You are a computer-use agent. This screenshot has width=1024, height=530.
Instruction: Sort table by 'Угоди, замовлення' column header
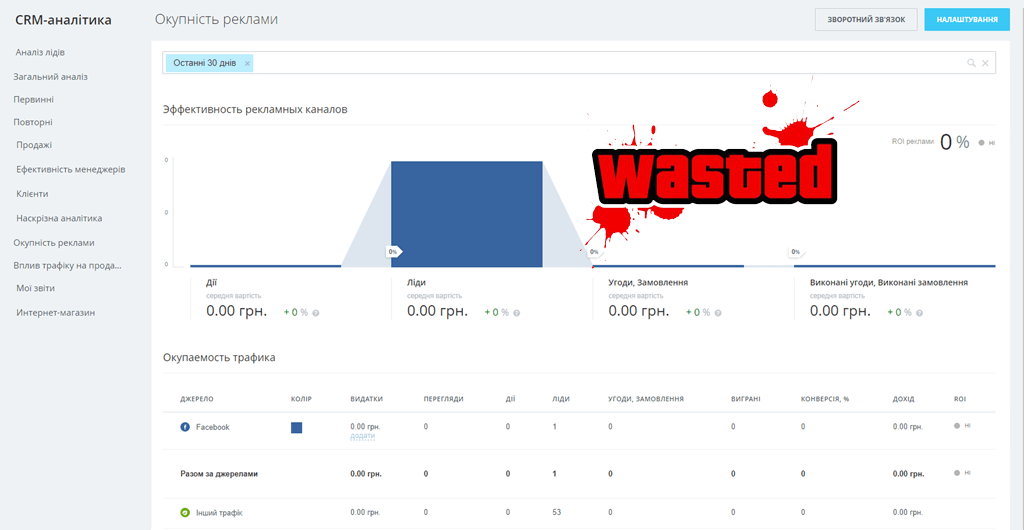(646, 399)
